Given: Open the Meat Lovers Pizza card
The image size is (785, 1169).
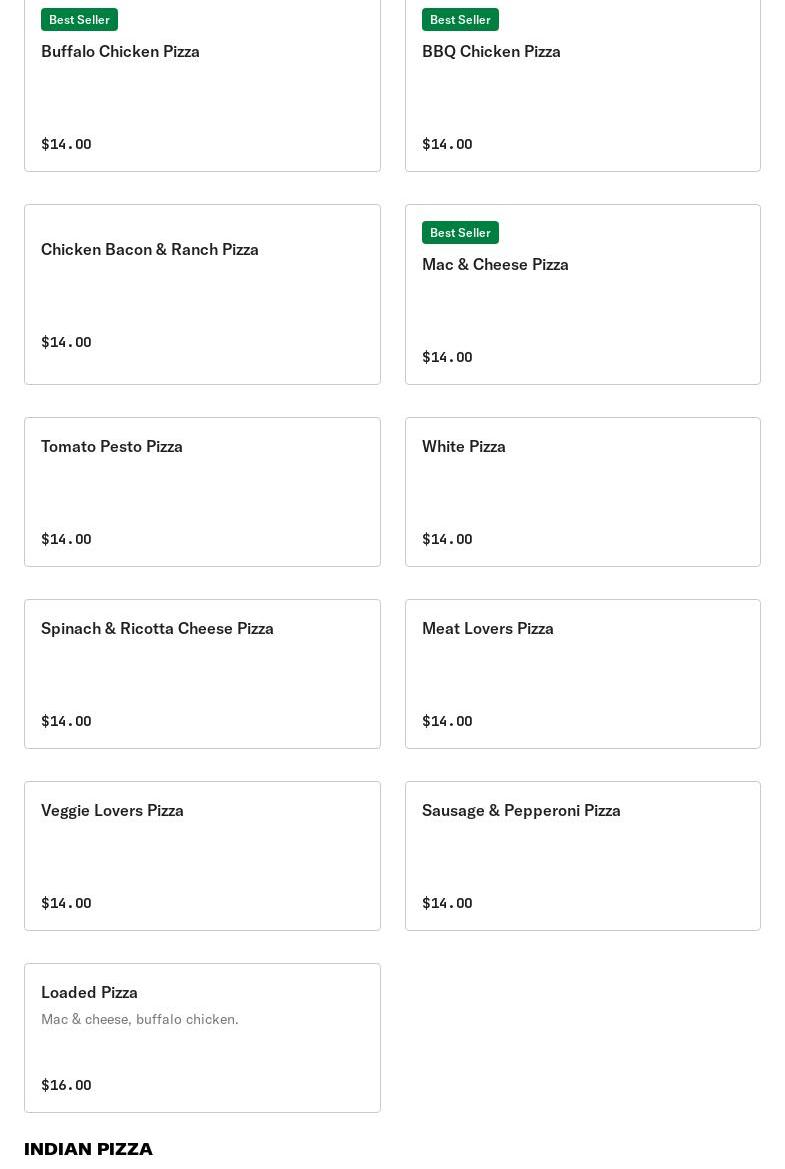Looking at the screenshot, I should [488, 629].
